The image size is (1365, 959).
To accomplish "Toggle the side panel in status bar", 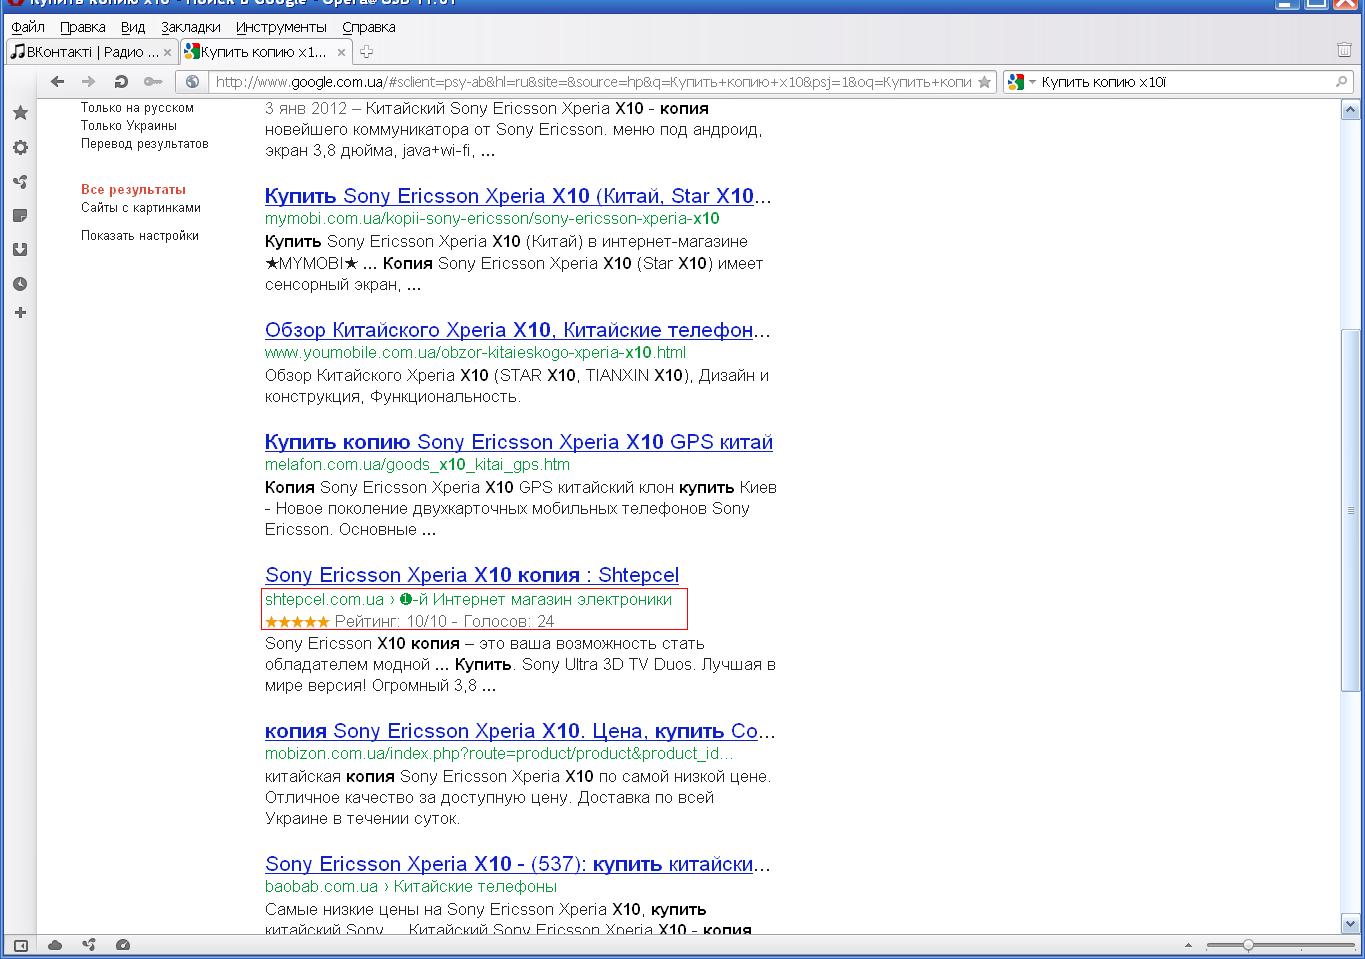I will pos(20,945).
